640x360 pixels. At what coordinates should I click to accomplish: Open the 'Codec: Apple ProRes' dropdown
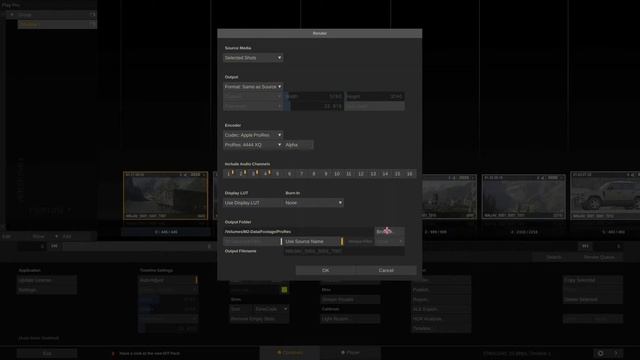[x=253, y=135]
